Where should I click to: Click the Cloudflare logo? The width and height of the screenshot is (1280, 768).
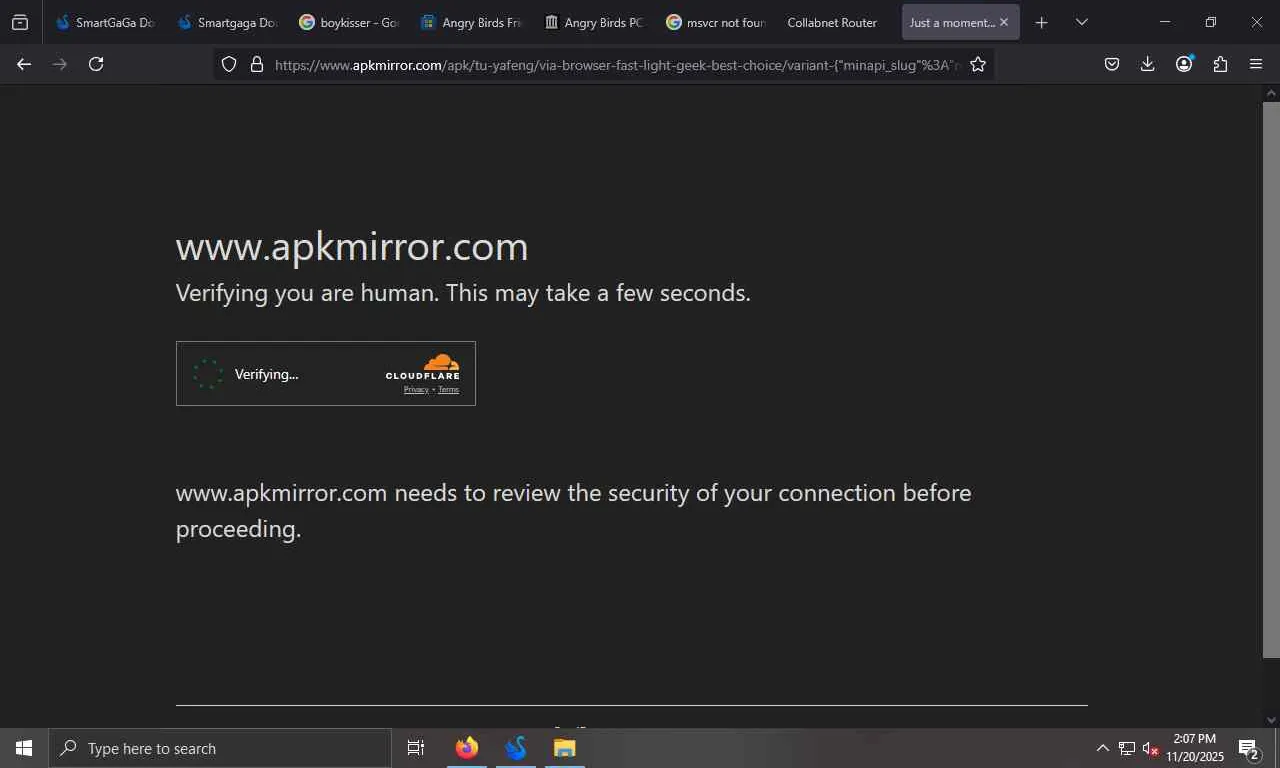tap(423, 366)
